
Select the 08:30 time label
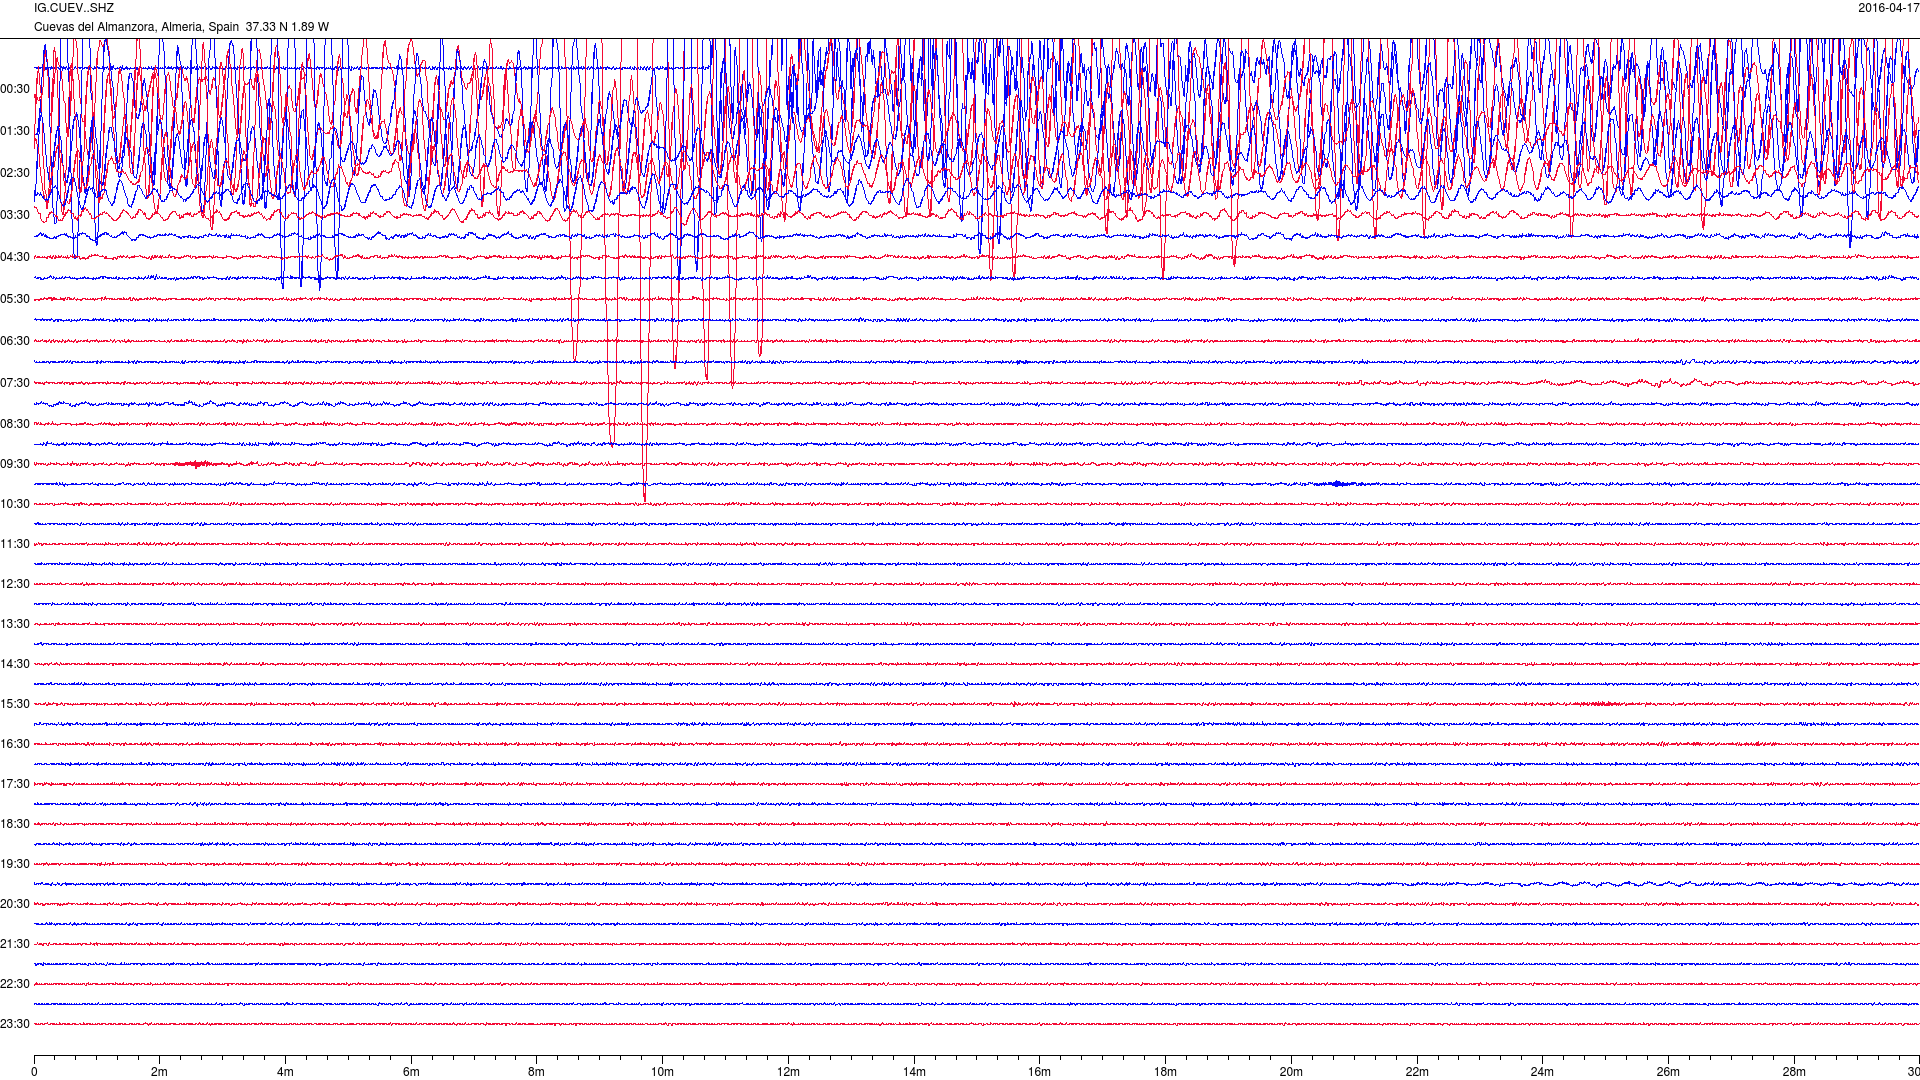[x=15, y=424]
